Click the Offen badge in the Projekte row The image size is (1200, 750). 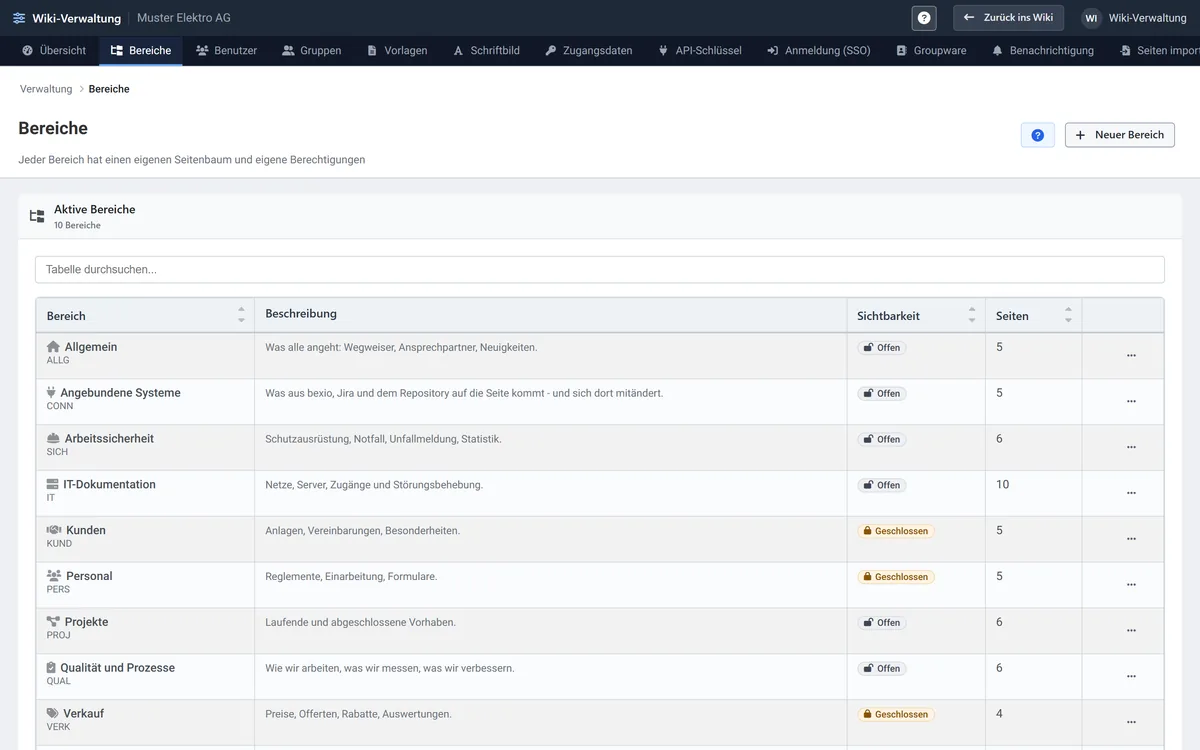(x=882, y=623)
